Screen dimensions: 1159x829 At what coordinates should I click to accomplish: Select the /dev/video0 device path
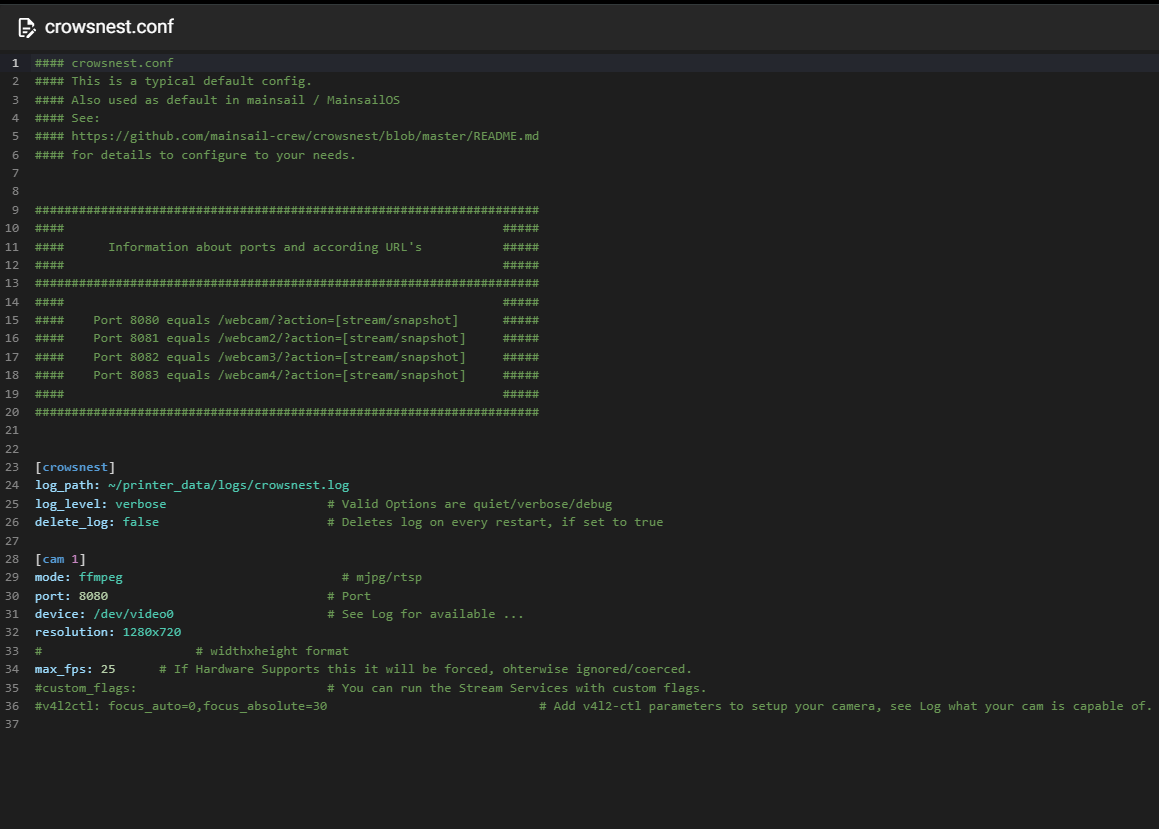[134, 613]
